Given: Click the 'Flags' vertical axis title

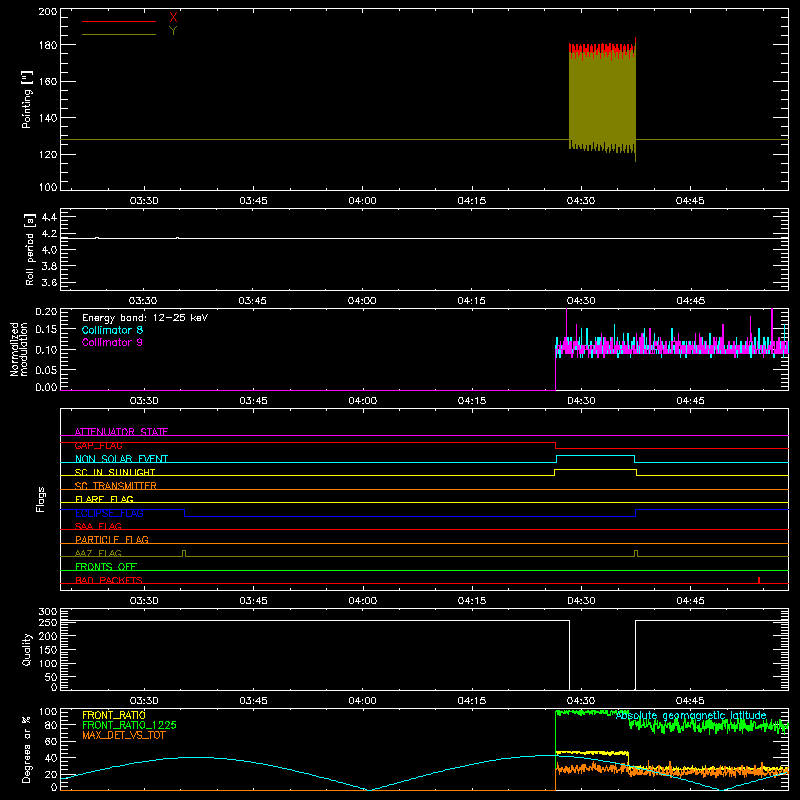Looking at the screenshot, I should 41,499.
